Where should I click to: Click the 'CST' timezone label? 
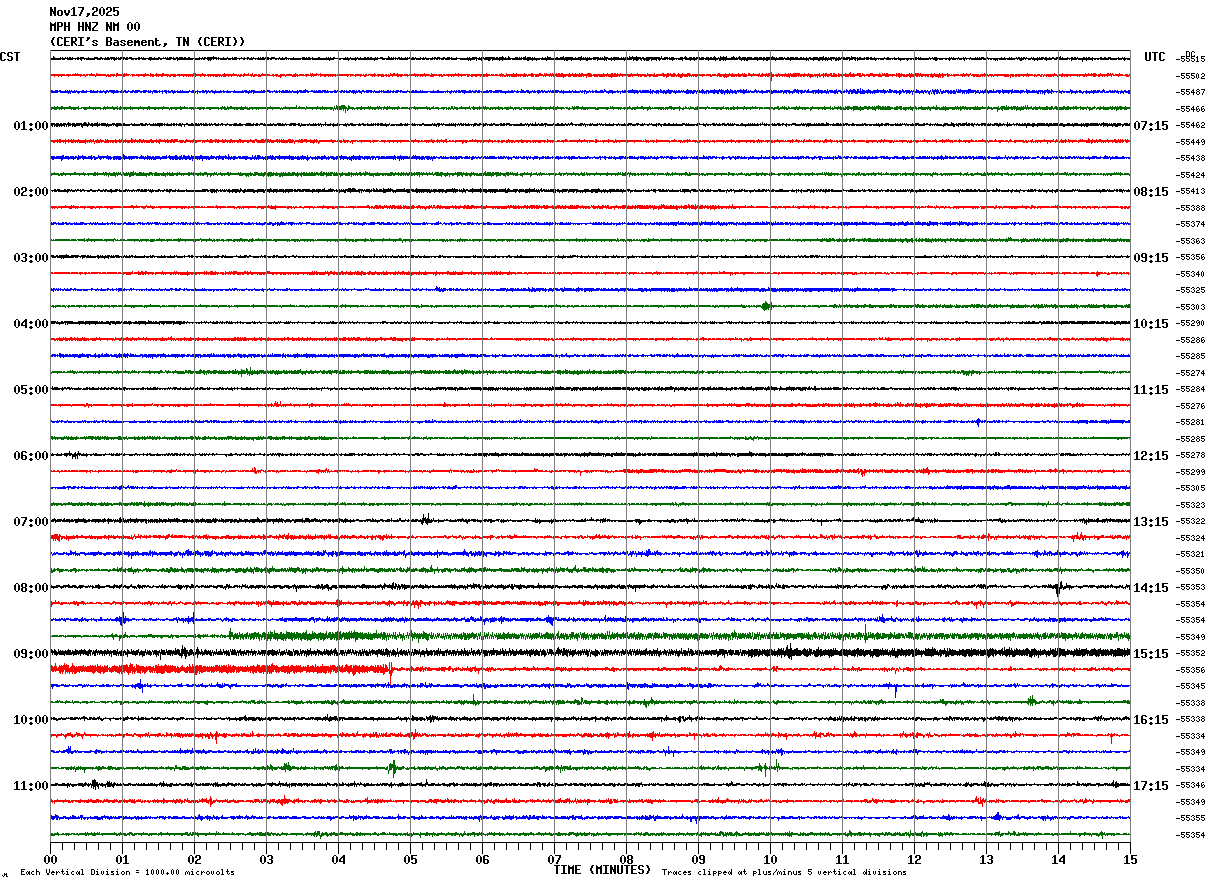click(x=10, y=57)
